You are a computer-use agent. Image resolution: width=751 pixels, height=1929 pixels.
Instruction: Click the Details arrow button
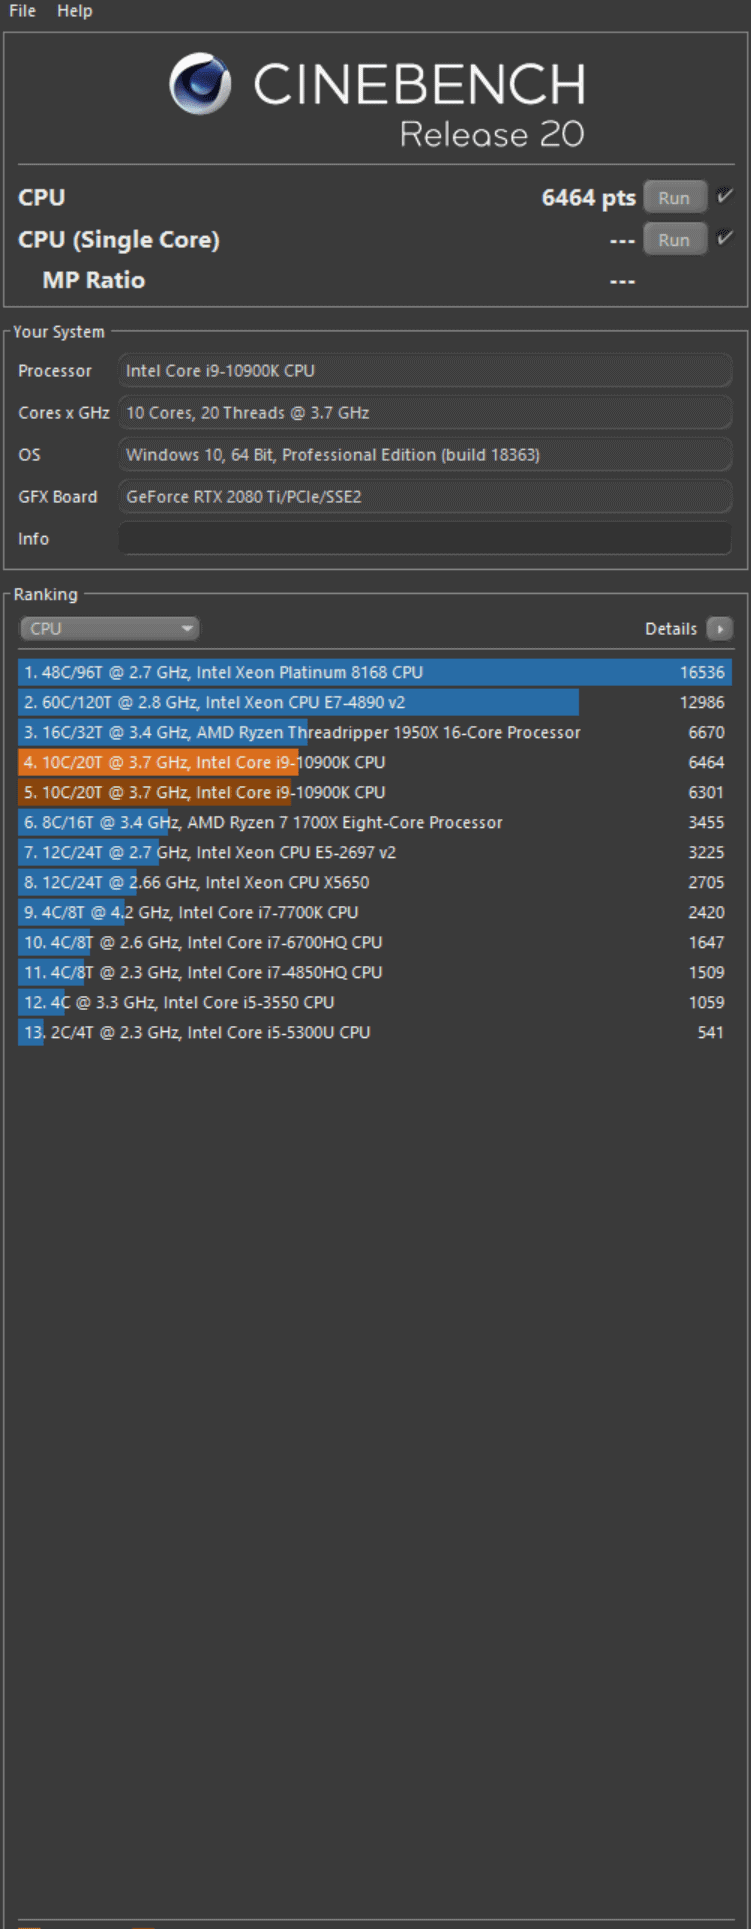click(x=719, y=629)
